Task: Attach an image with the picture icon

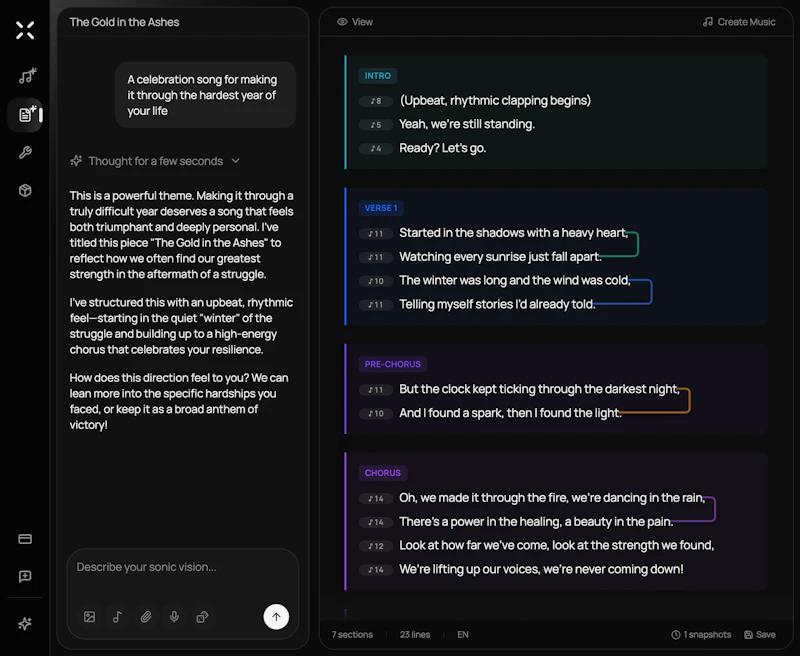Action: pyautogui.click(x=89, y=617)
